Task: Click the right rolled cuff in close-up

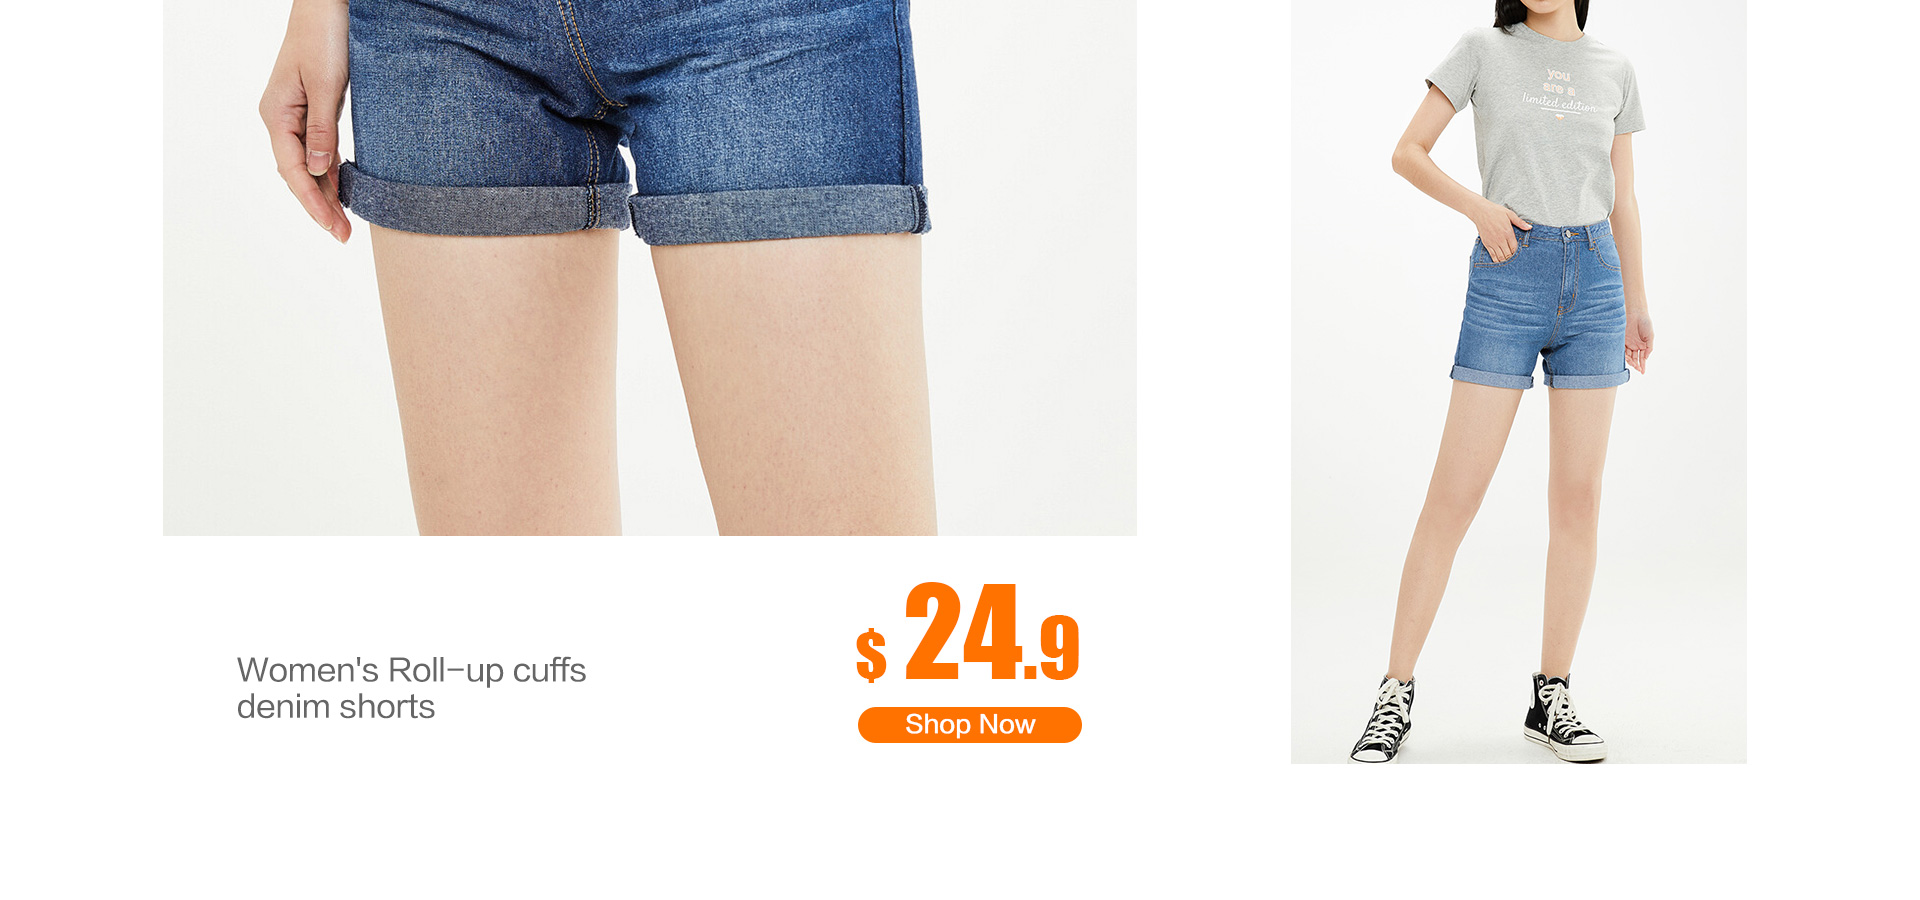Action: tap(778, 215)
